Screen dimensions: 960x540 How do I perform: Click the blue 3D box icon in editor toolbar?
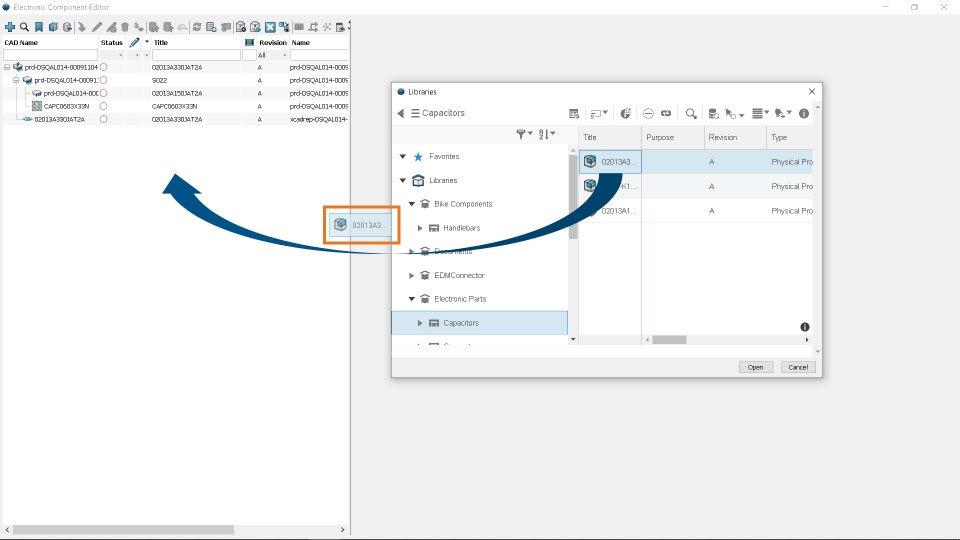point(53,27)
